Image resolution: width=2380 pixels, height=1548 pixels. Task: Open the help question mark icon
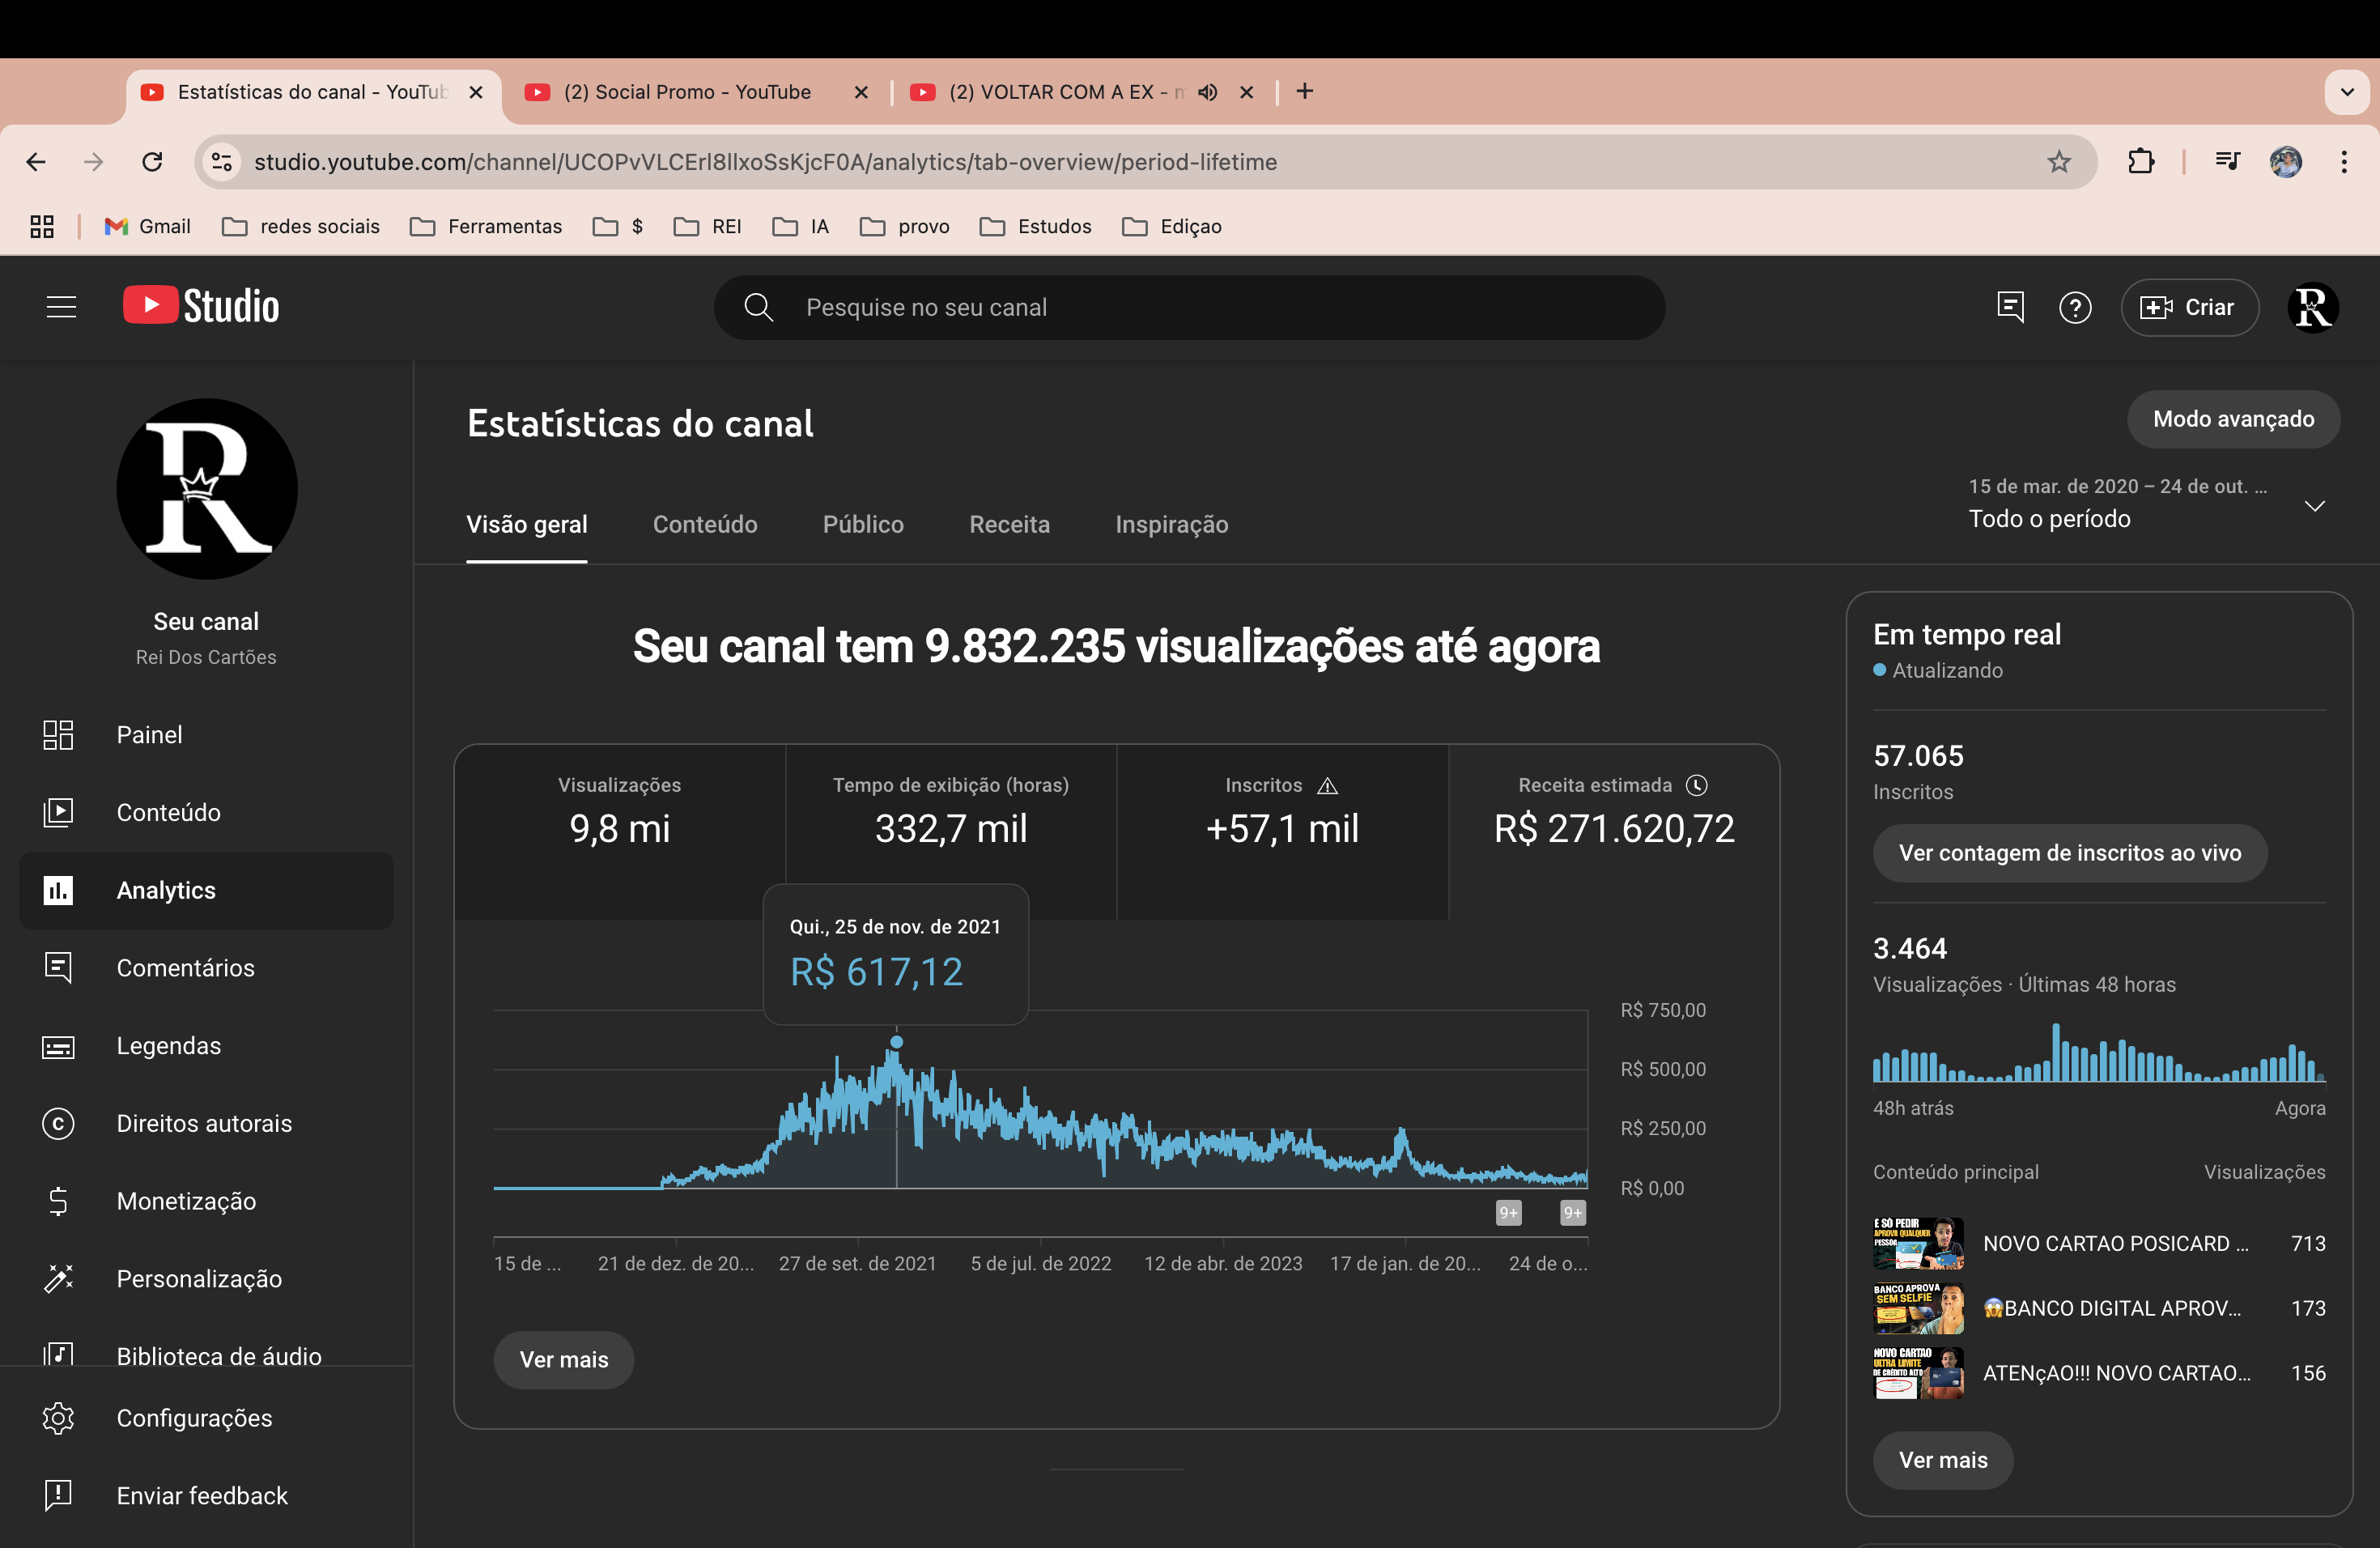2075,307
